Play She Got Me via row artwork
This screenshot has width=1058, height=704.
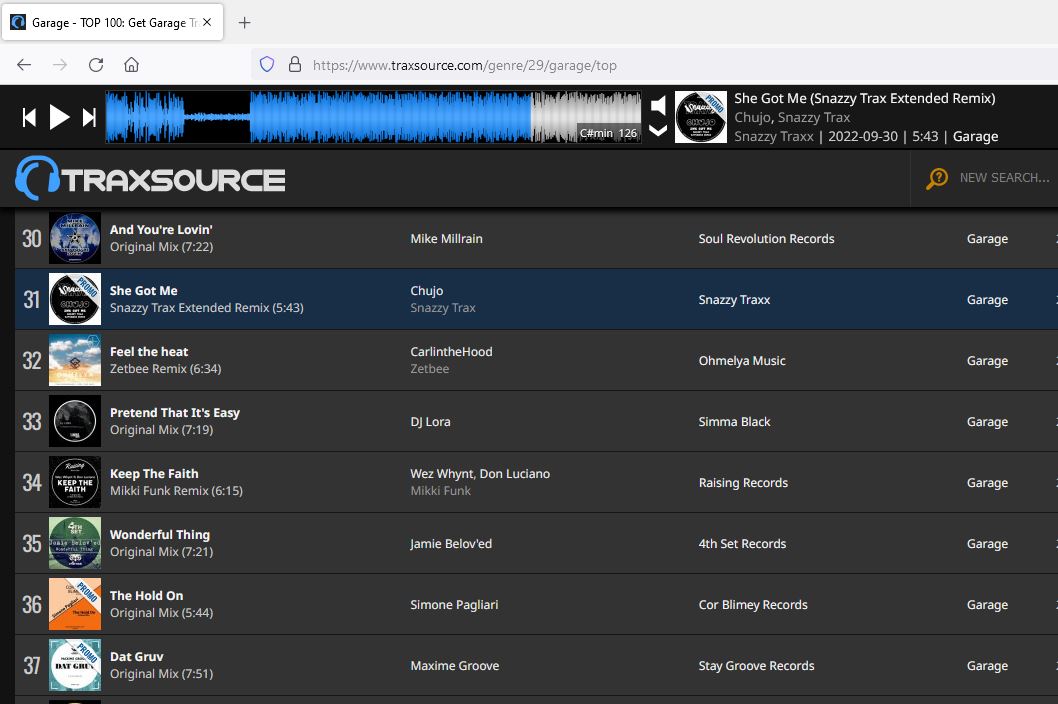tap(75, 299)
